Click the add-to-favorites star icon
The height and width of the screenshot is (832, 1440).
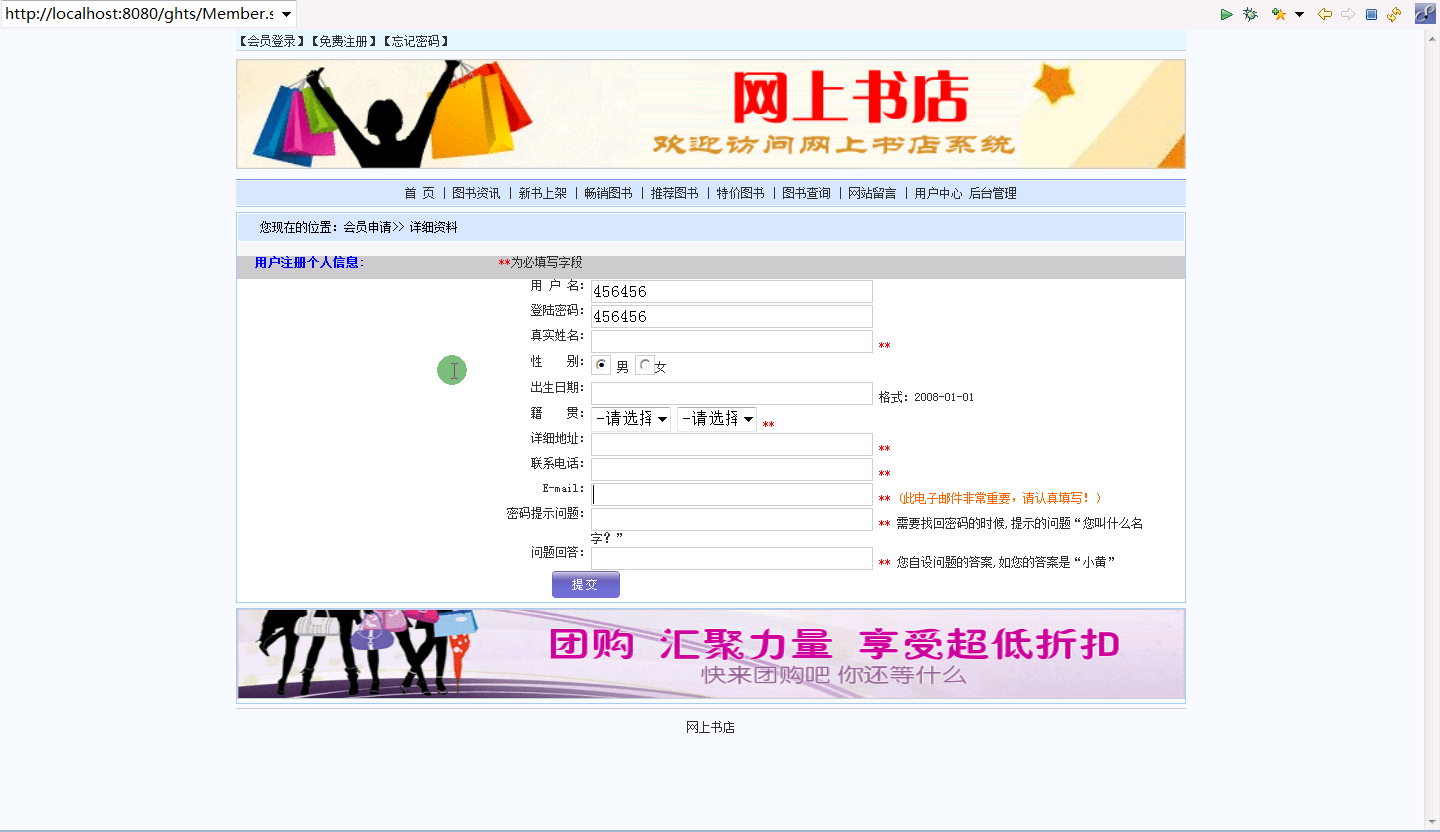tap(1279, 14)
